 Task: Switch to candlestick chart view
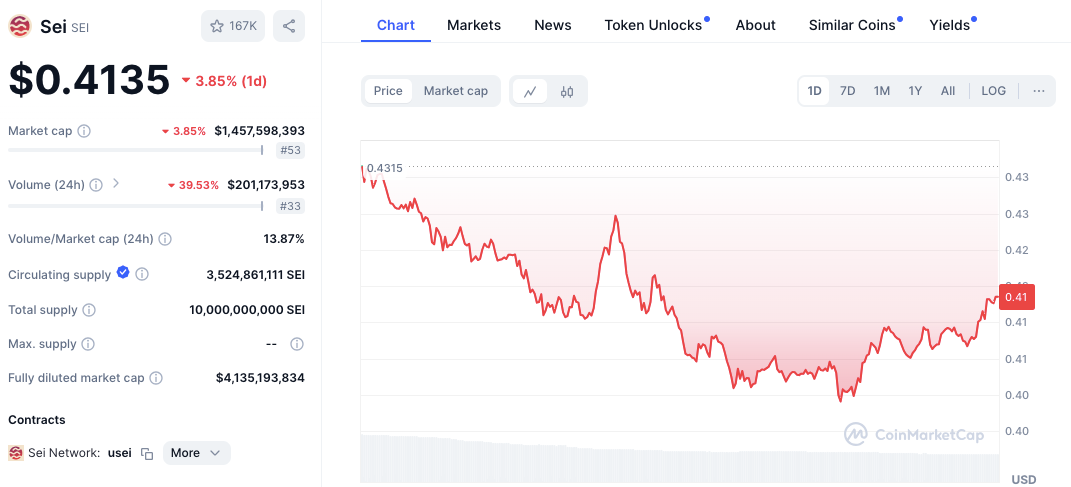coord(566,91)
